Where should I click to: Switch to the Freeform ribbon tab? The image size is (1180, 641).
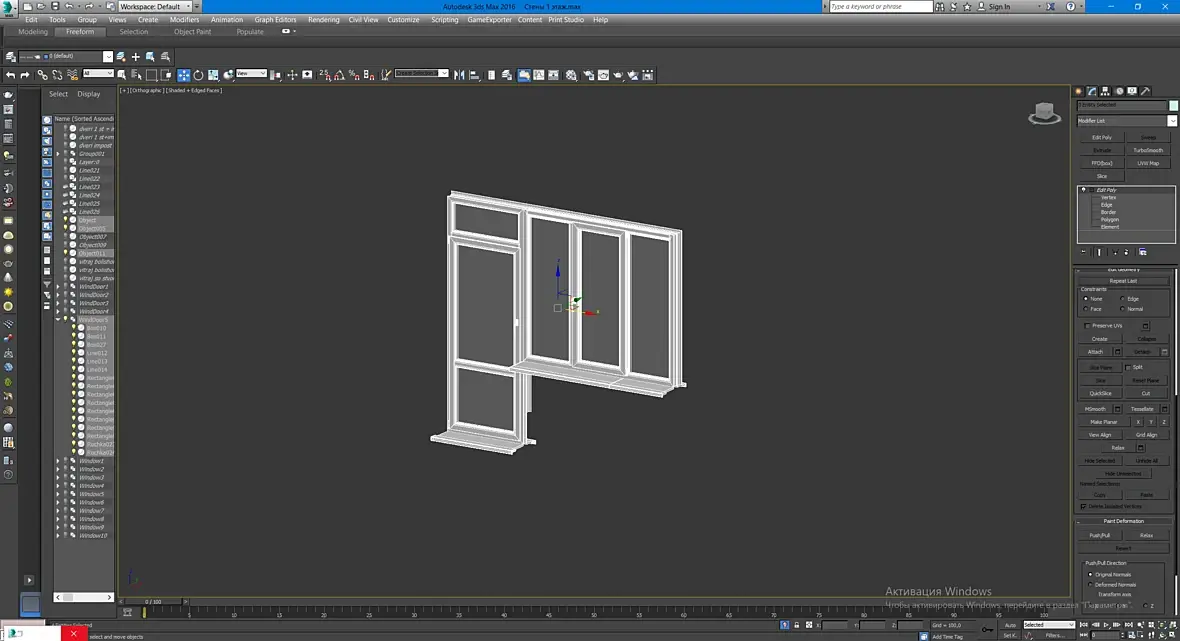click(x=80, y=32)
